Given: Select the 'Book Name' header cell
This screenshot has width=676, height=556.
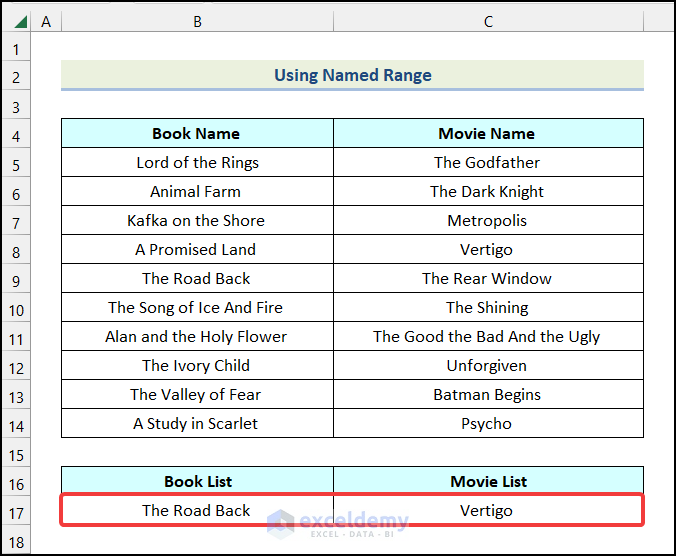Looking at the screenshot, I should click(197, 134).
